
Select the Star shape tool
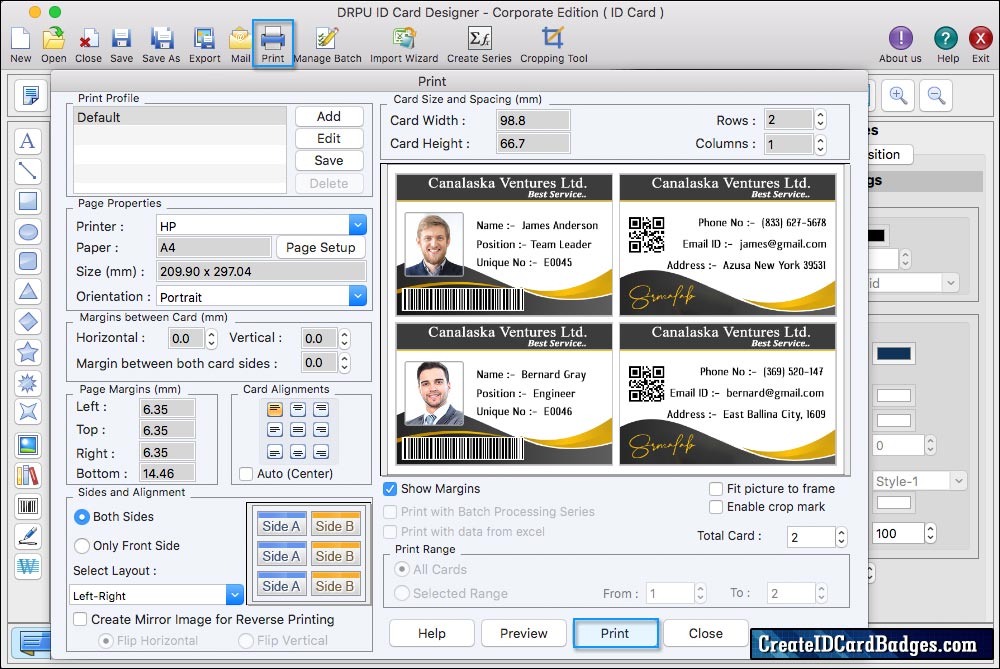pyautogui.click(x=27, y=352)
